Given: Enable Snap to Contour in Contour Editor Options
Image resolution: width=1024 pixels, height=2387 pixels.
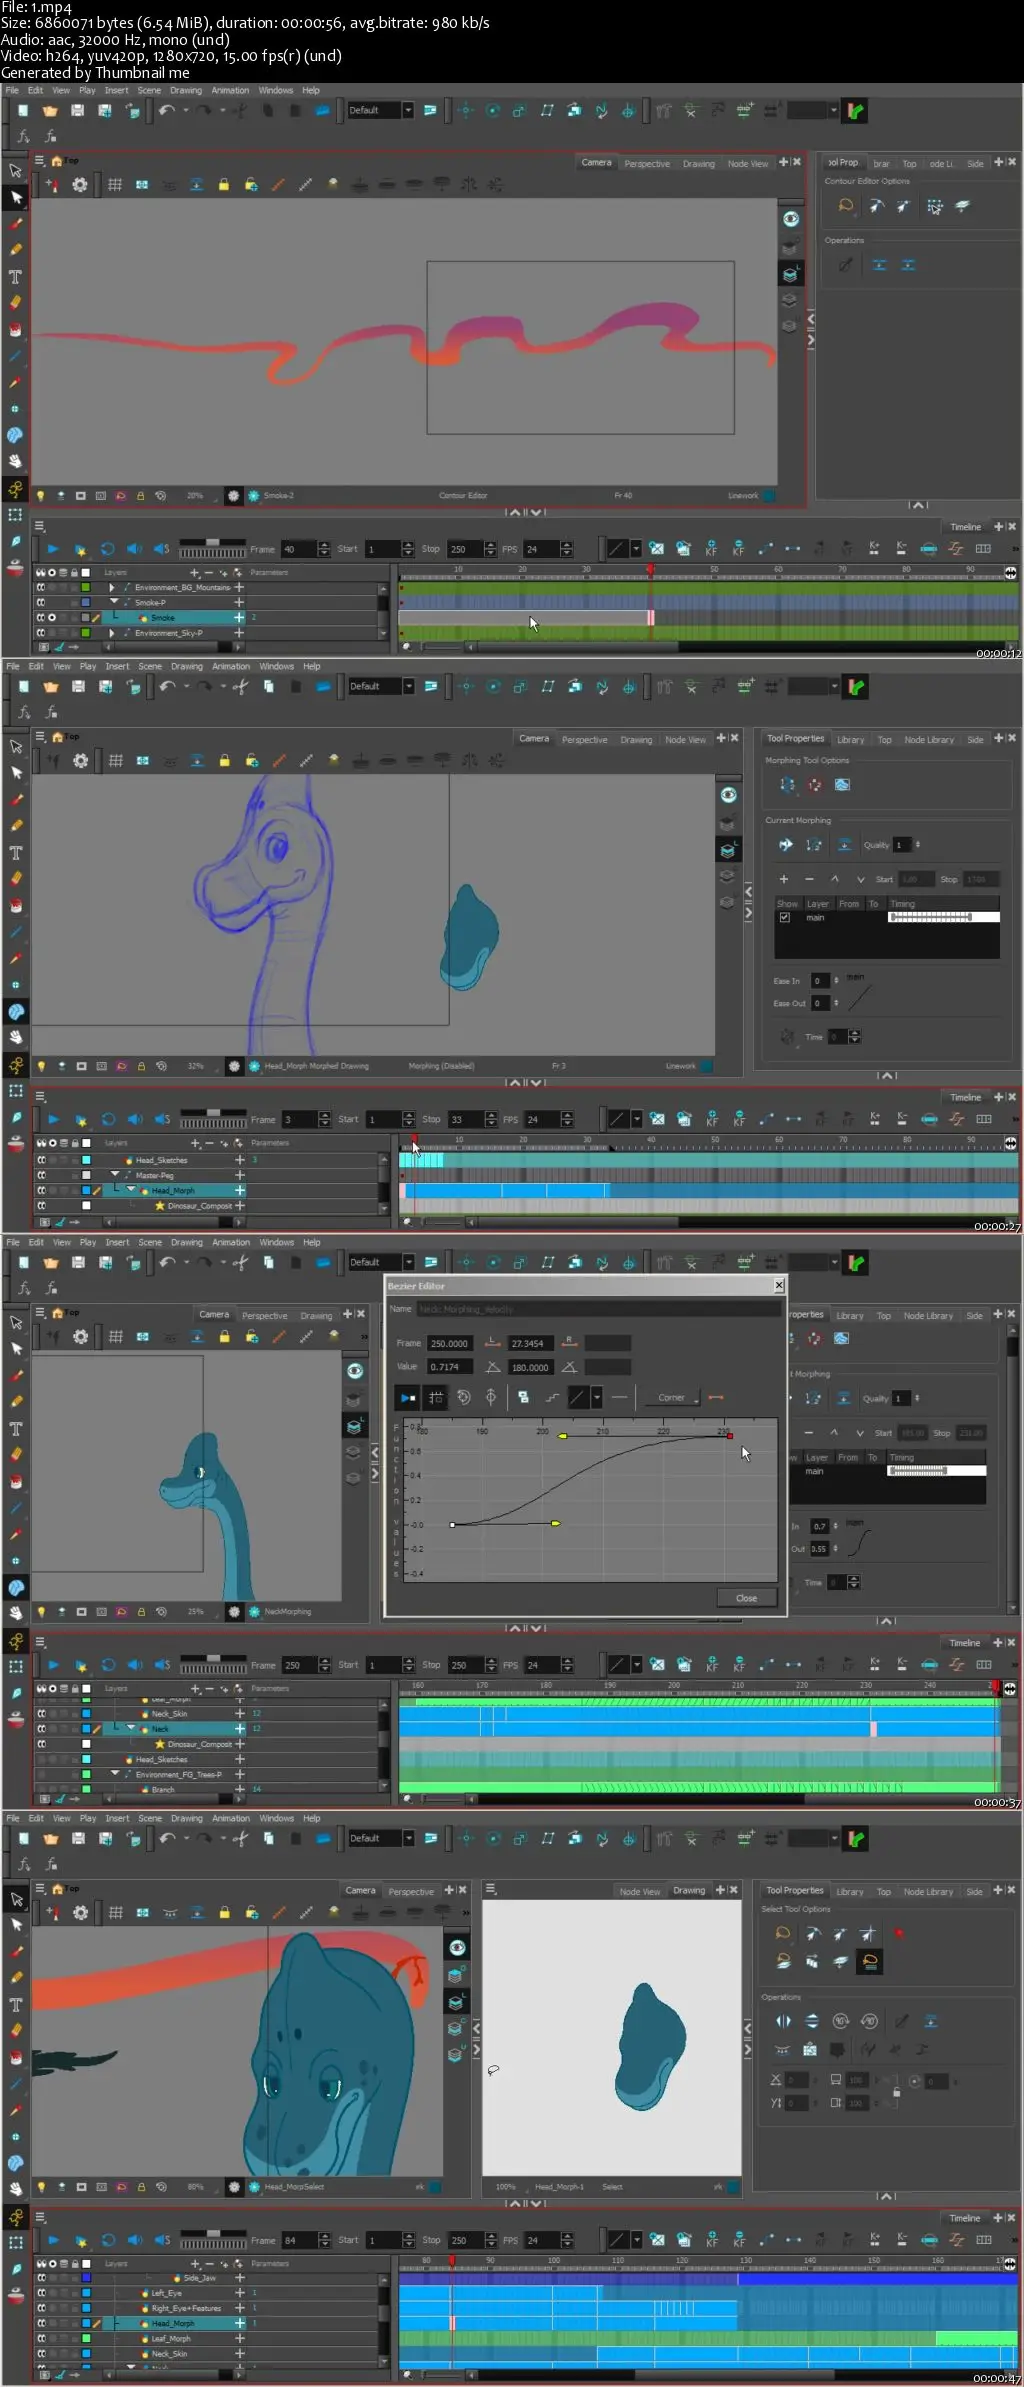Looking at the screenshot, I should coord(876,206).
